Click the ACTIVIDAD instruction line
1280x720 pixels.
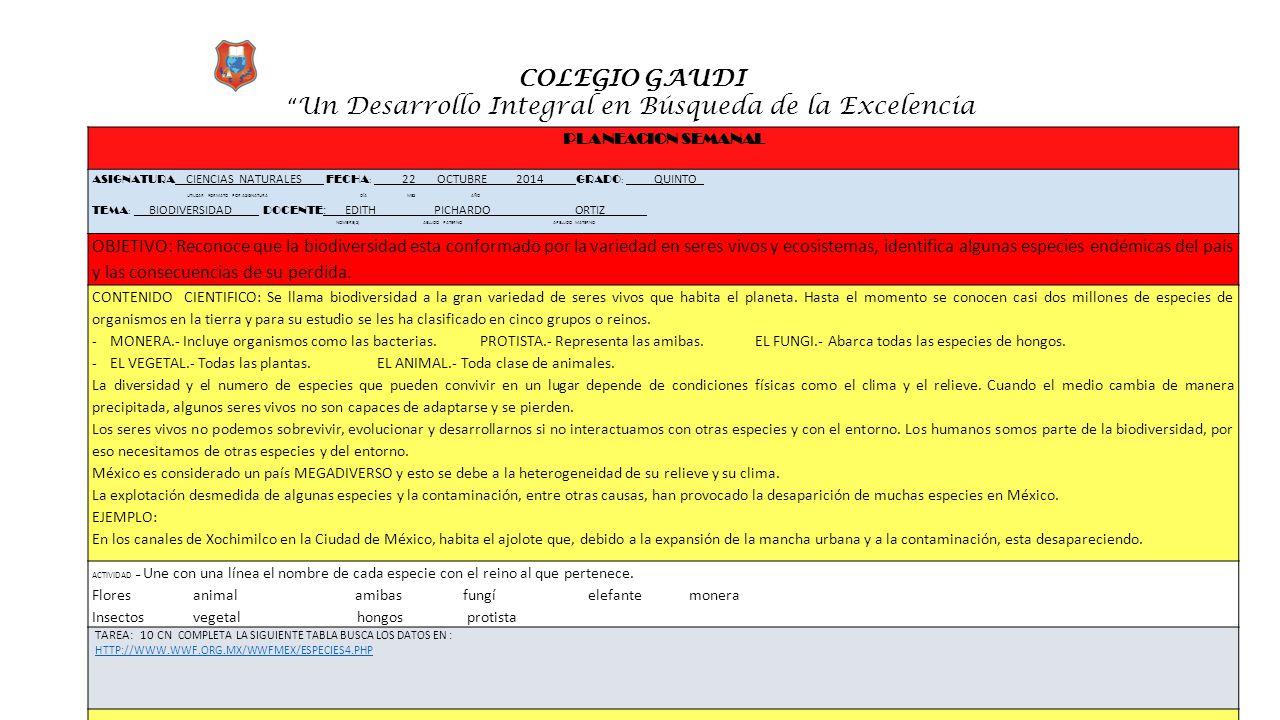[362, 573]
